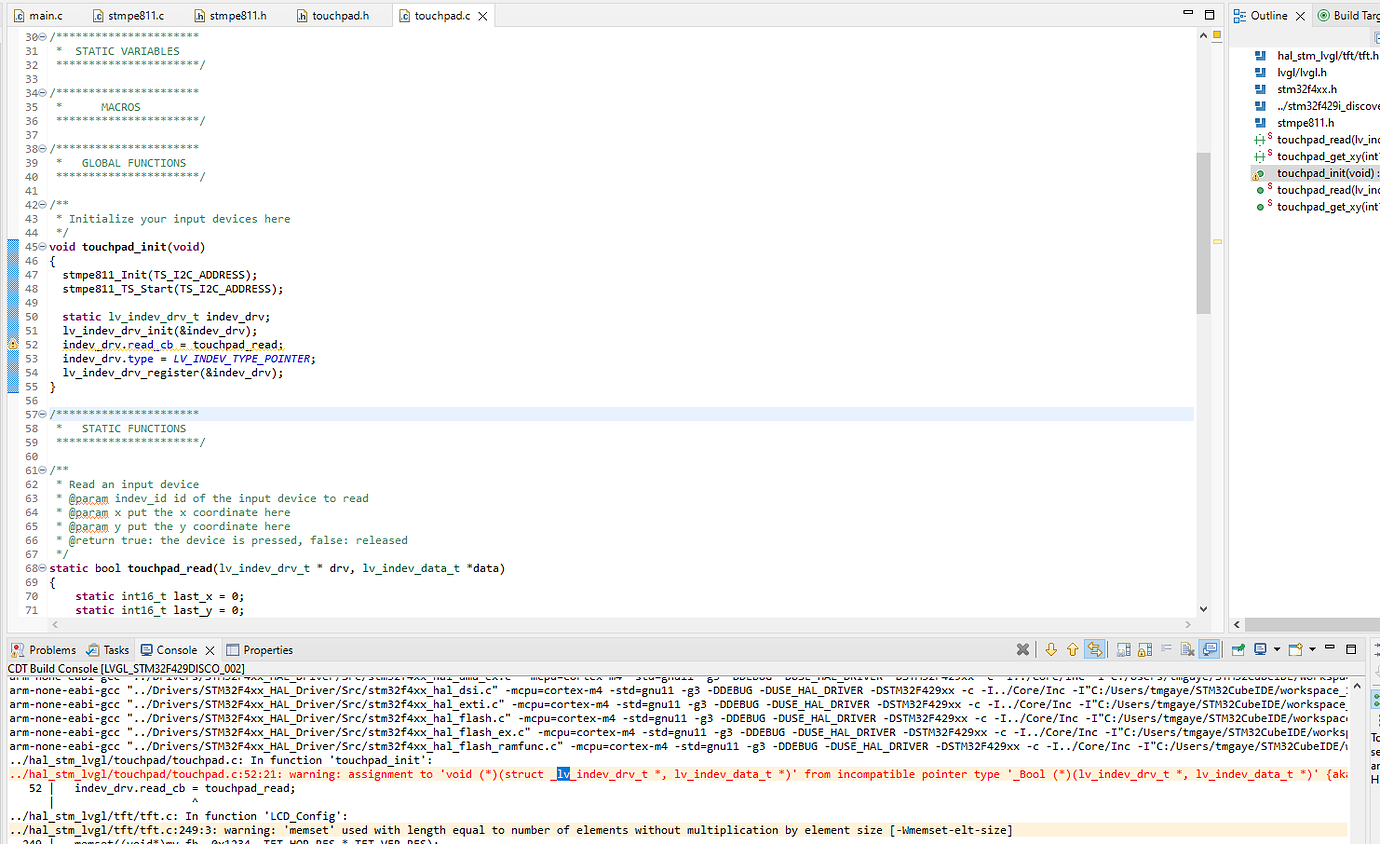Viewport: 1380px width, 844px height.
Task: Maximize the editor area via its maximize icon
Action: point(1211,15)
